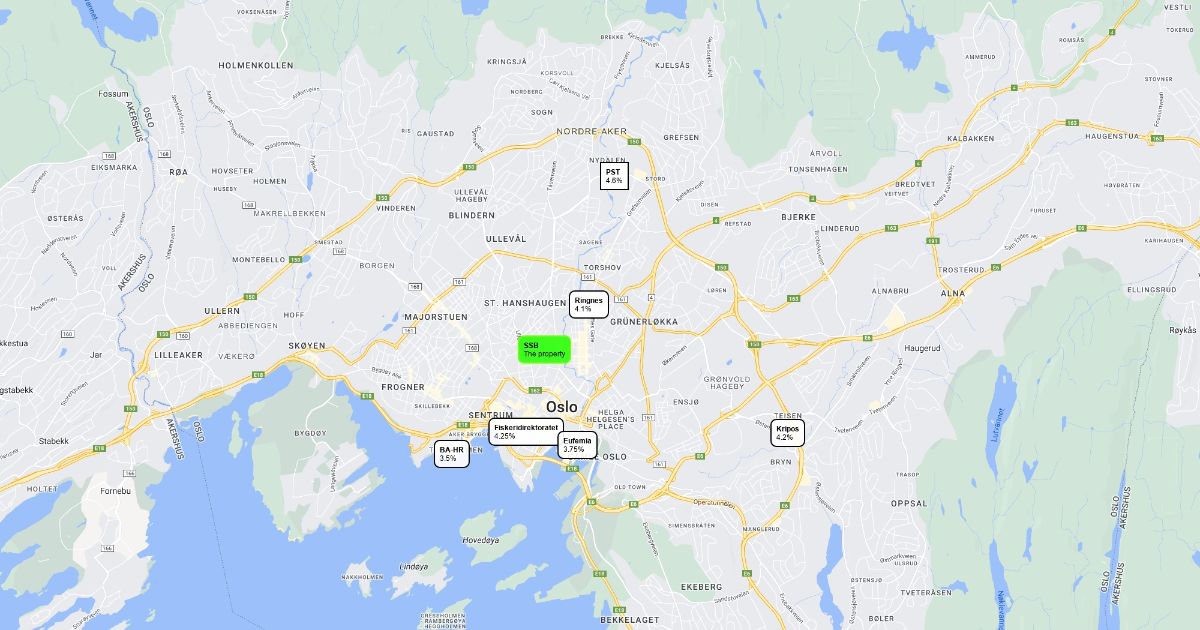Click the EKEBERG area label

(701, 586)
